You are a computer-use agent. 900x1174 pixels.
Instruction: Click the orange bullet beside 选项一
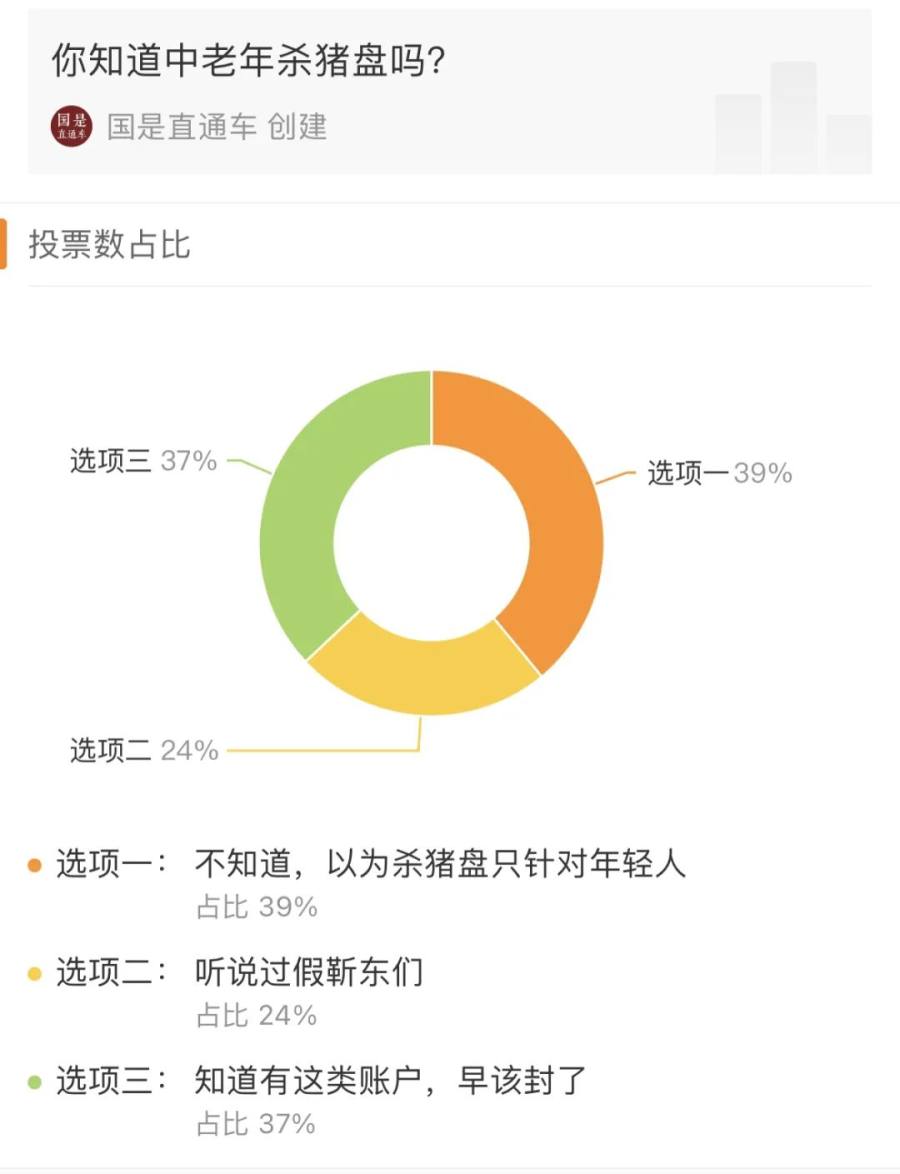[35, 865]
